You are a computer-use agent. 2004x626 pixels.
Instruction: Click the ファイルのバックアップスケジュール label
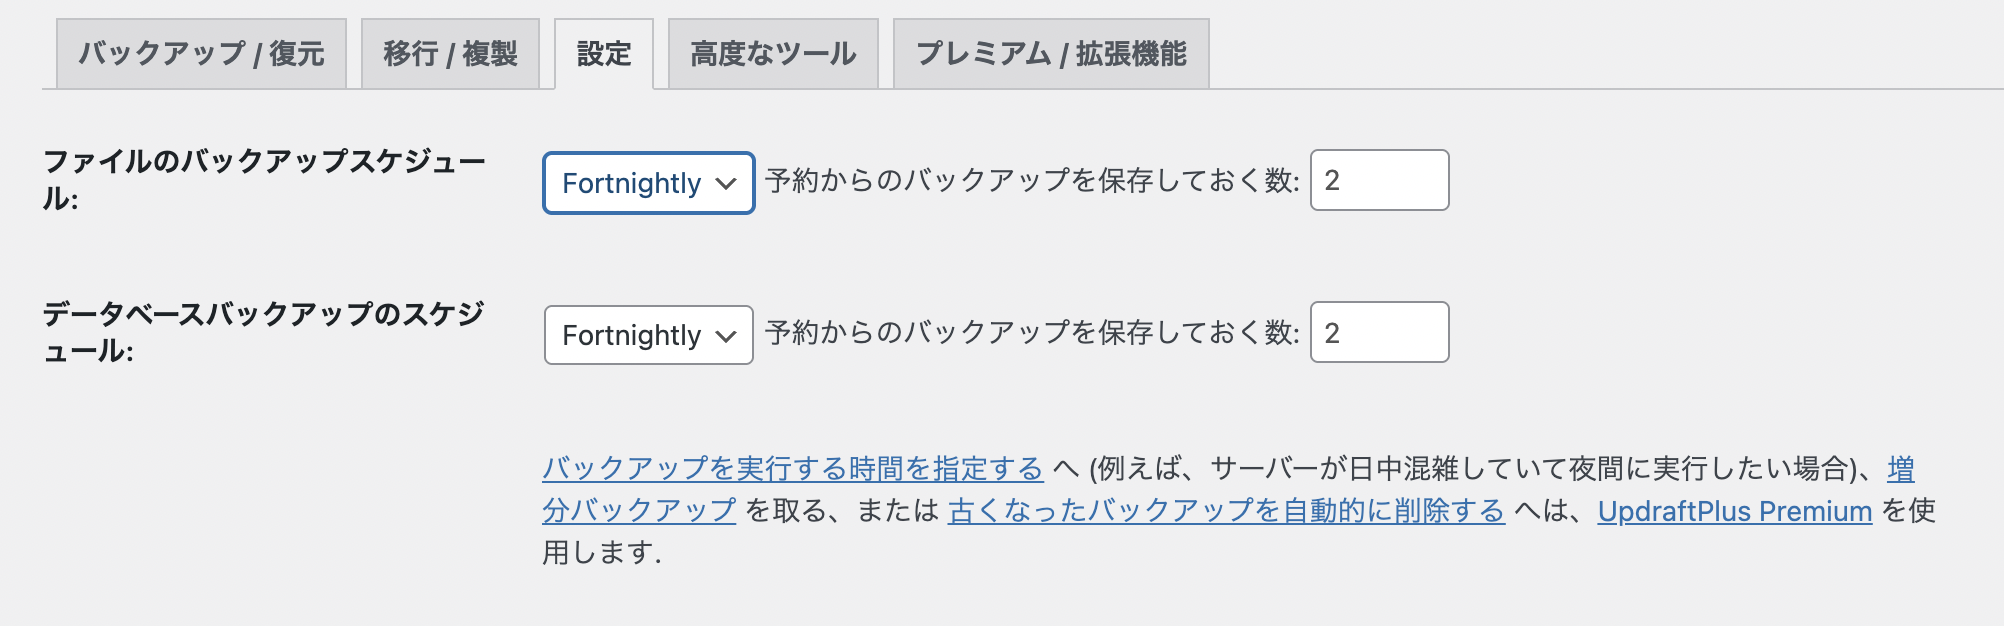(264, 162)
